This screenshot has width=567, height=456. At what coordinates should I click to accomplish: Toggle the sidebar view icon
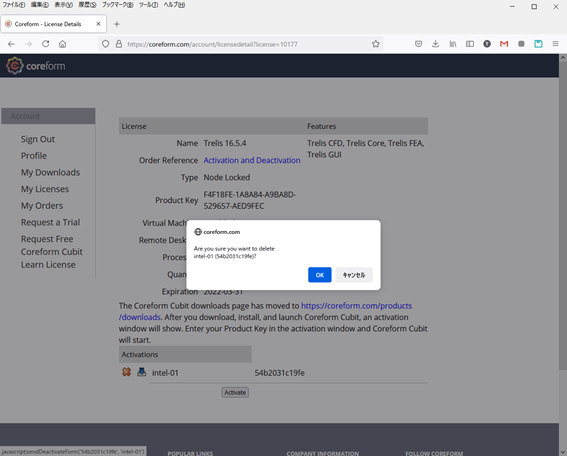470,44
